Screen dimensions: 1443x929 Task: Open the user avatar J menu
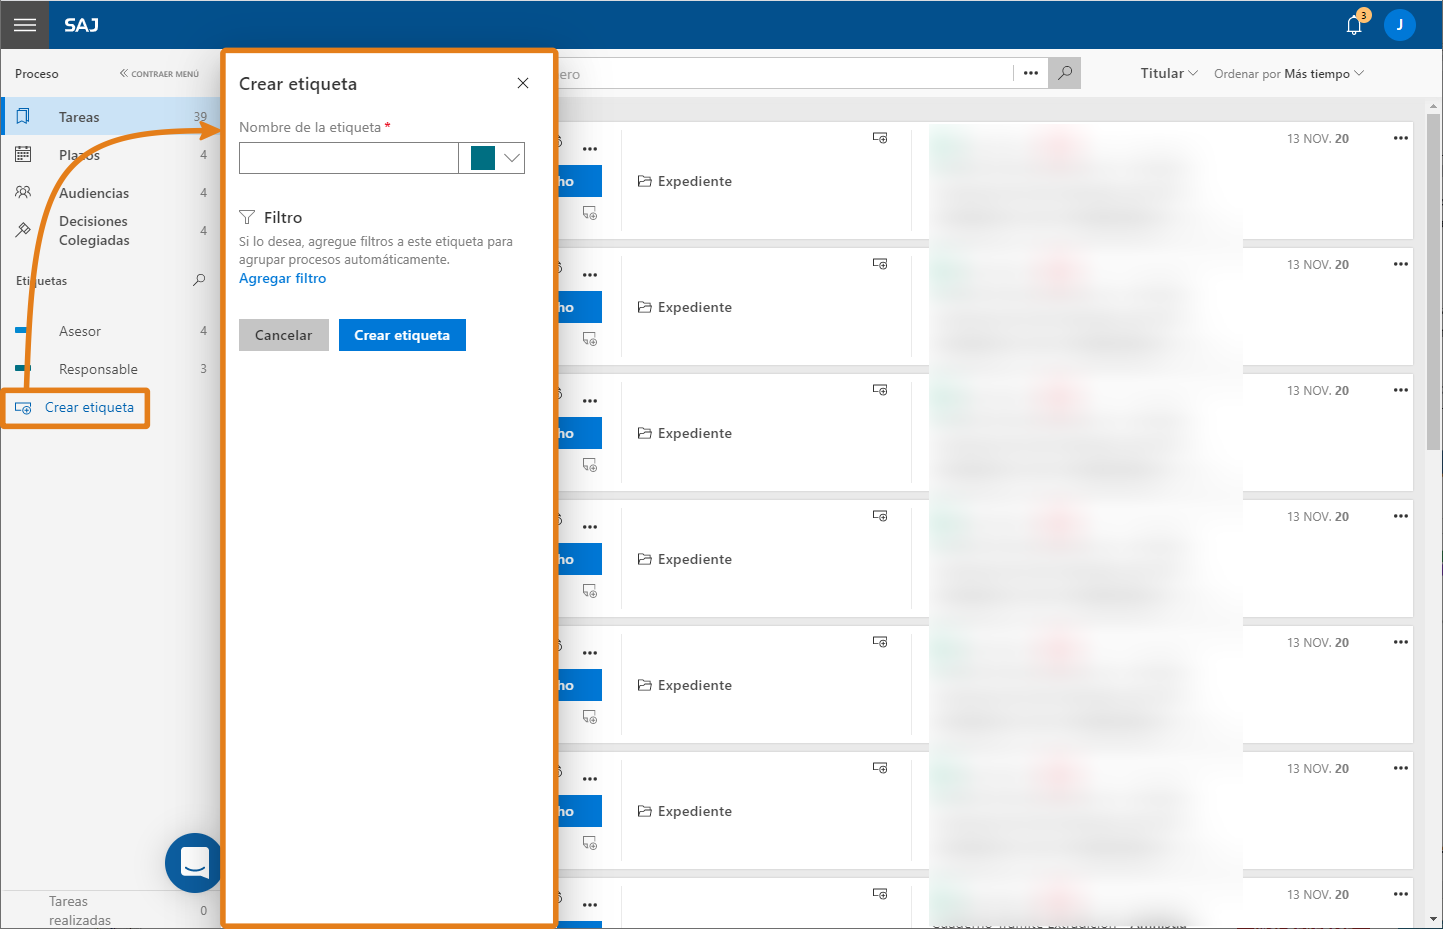[x=1399, y=25]
